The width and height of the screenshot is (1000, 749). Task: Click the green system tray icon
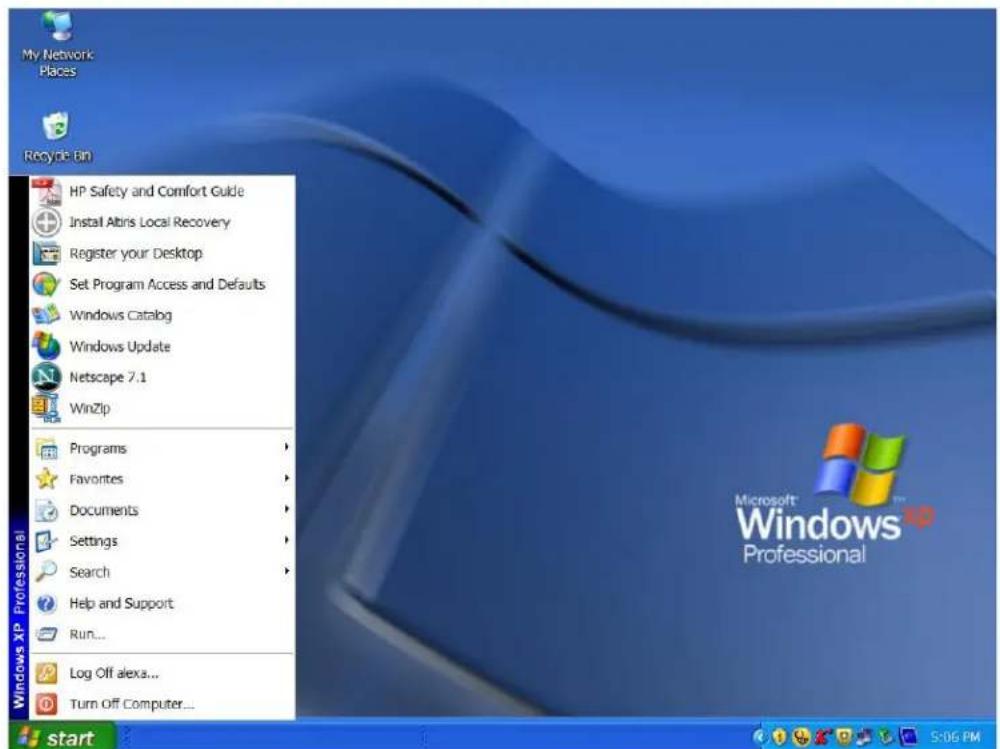[x=886, y=737]
